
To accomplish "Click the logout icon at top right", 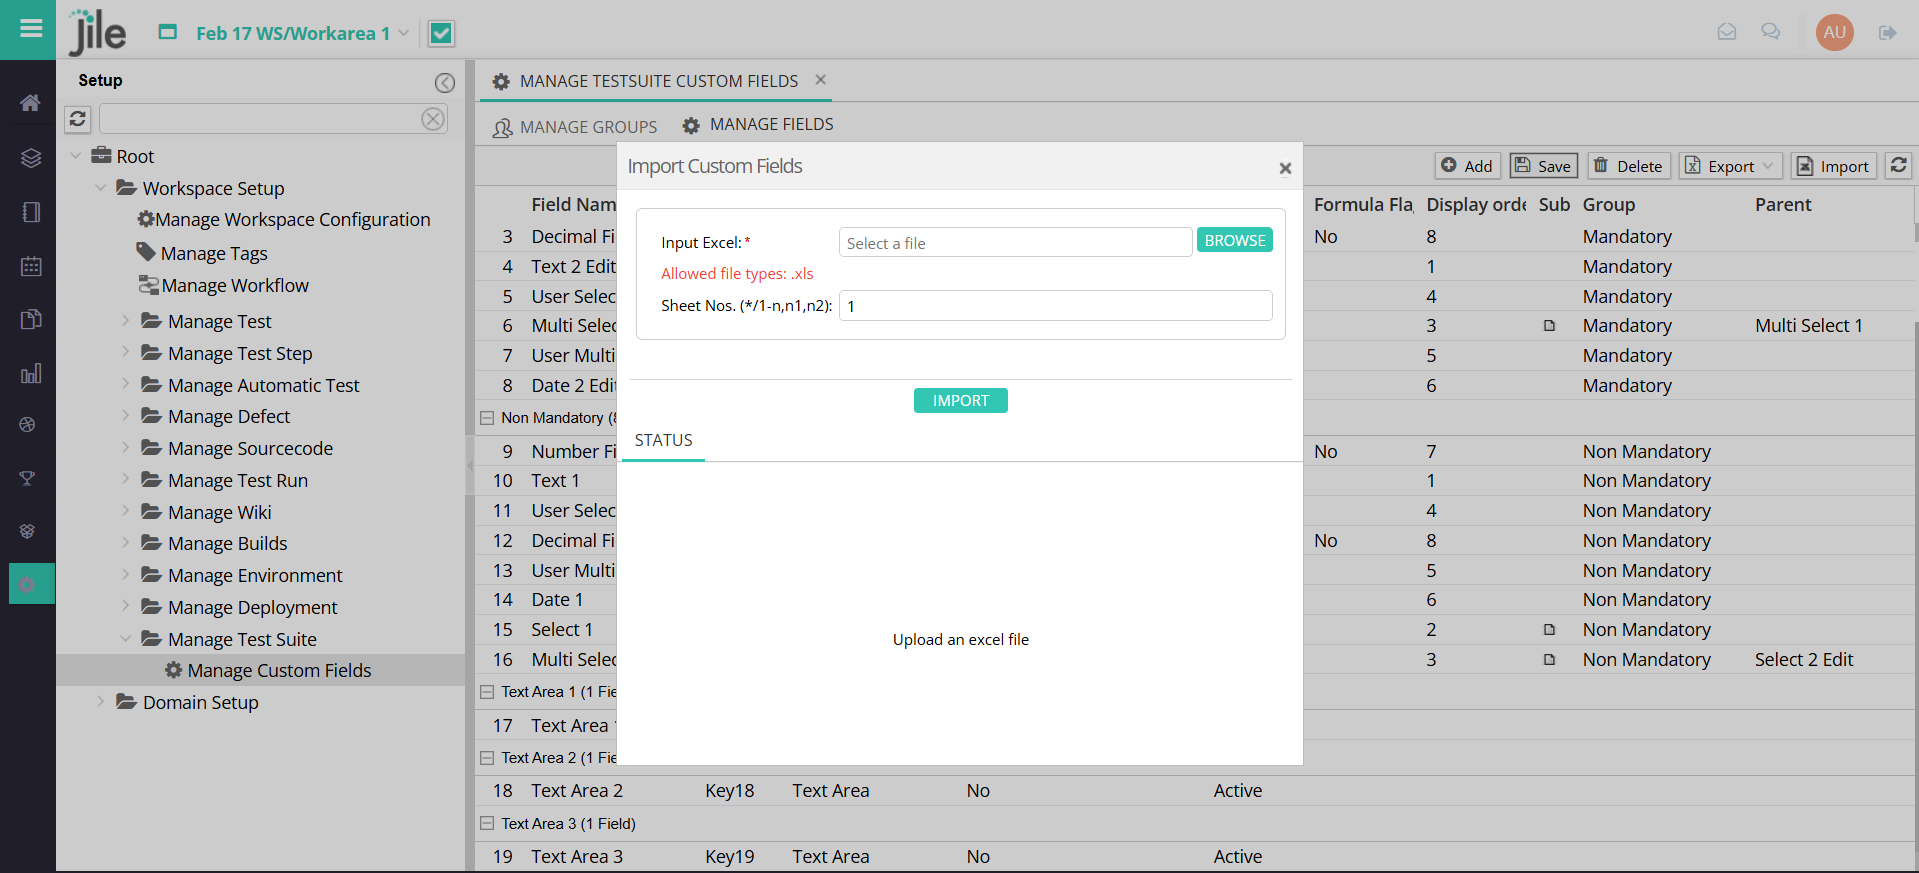I will [x=1887, y=33].
